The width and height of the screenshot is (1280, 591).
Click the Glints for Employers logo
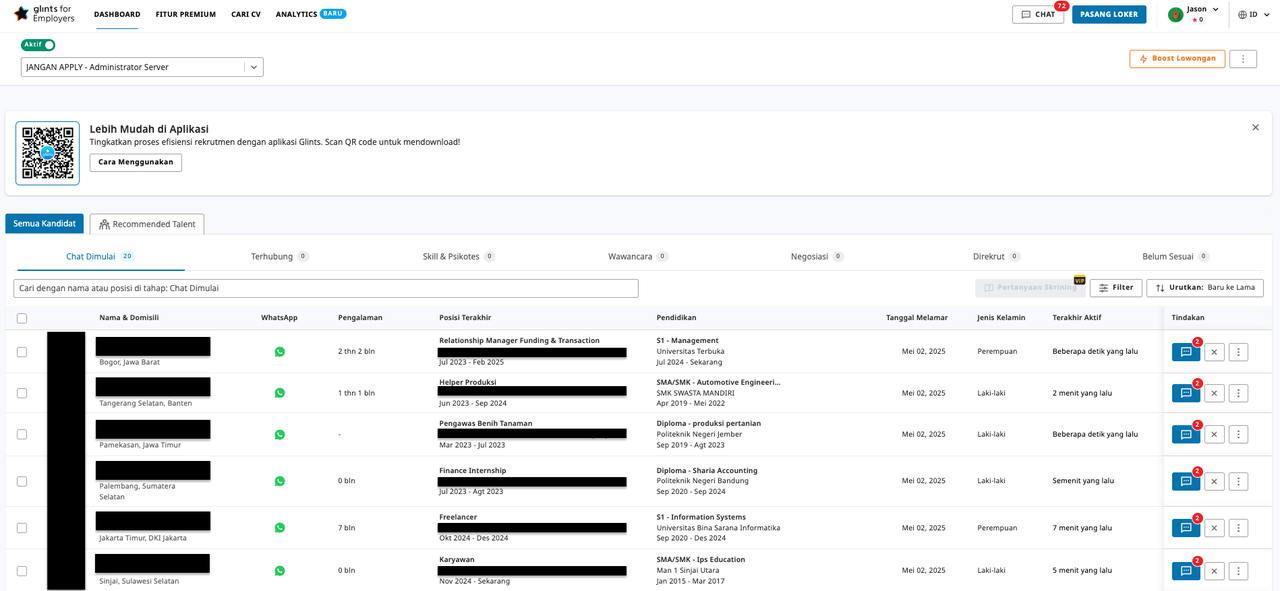[x=44, y=14]
